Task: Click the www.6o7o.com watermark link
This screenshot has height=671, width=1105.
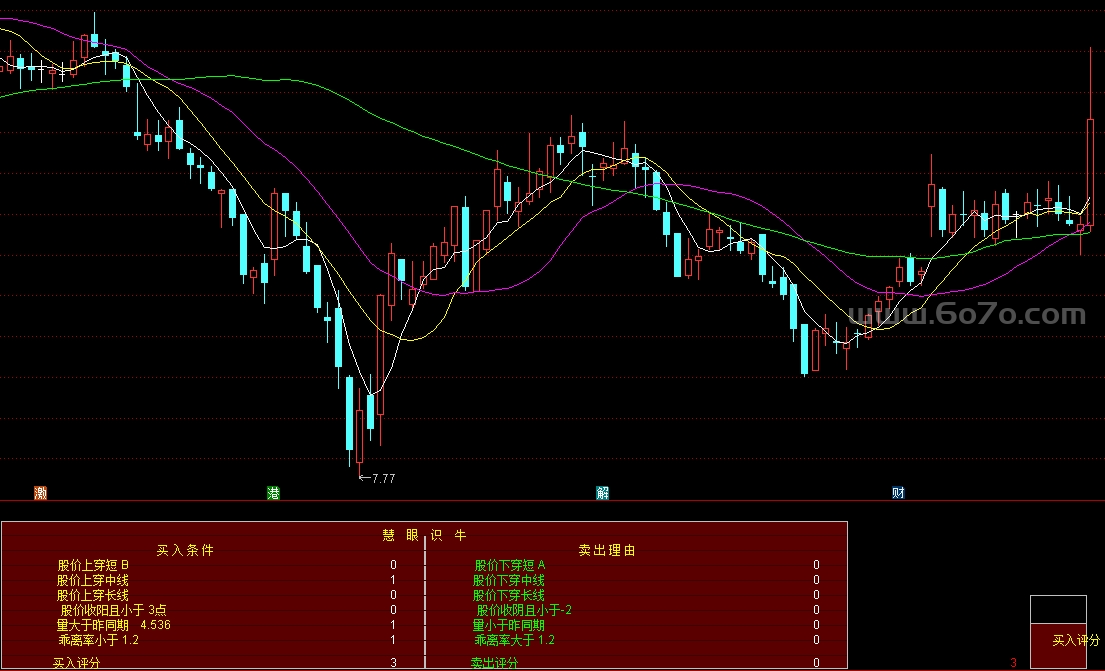Action: (967, 316)
